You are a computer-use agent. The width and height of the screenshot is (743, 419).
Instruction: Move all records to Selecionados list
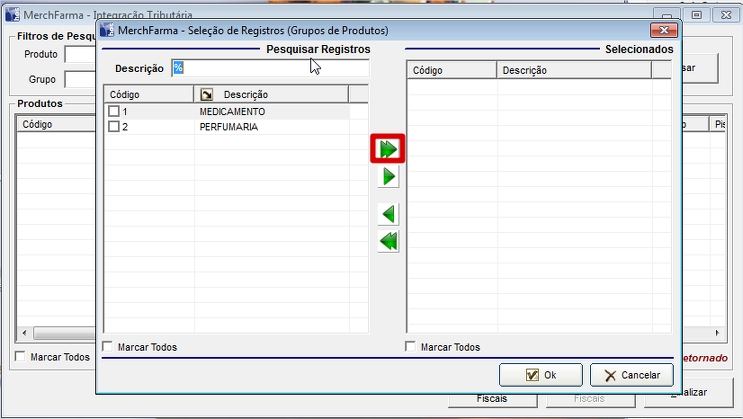[x=388, y=149]
